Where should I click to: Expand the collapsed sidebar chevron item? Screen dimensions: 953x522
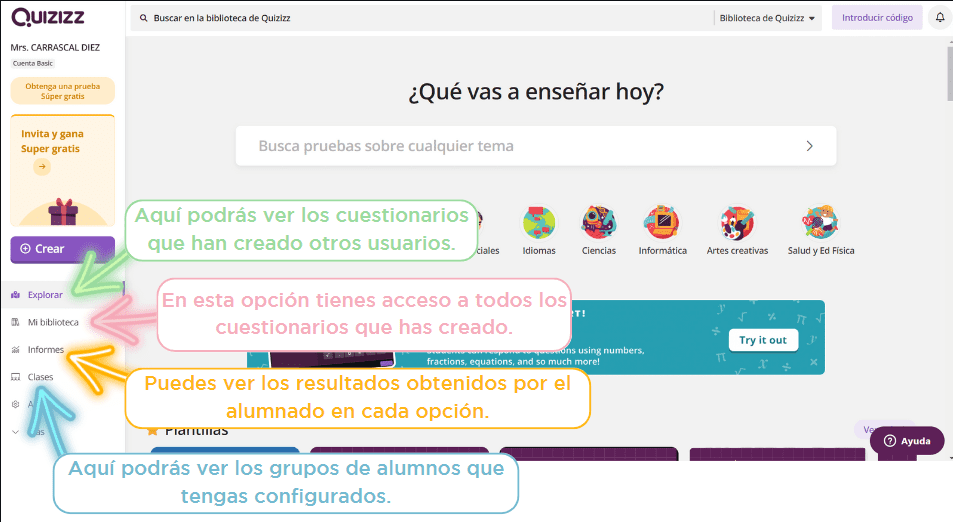point(16,432)
